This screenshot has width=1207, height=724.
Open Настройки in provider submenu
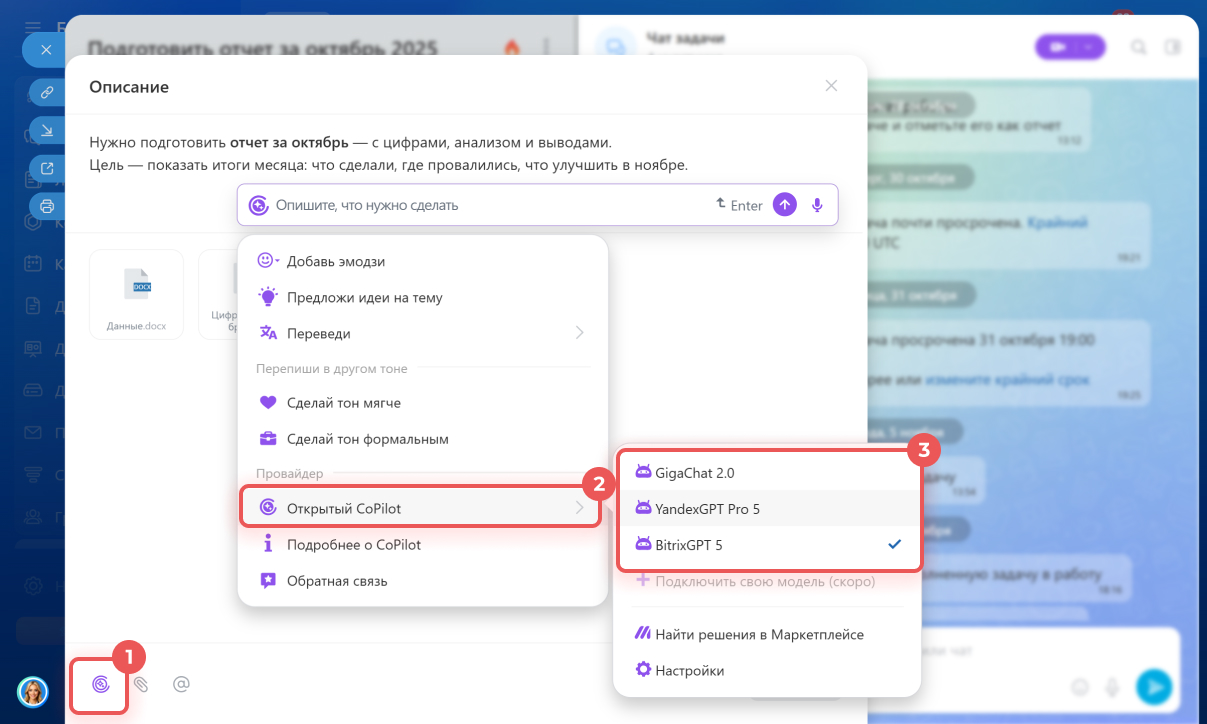(x=689, y=670)
